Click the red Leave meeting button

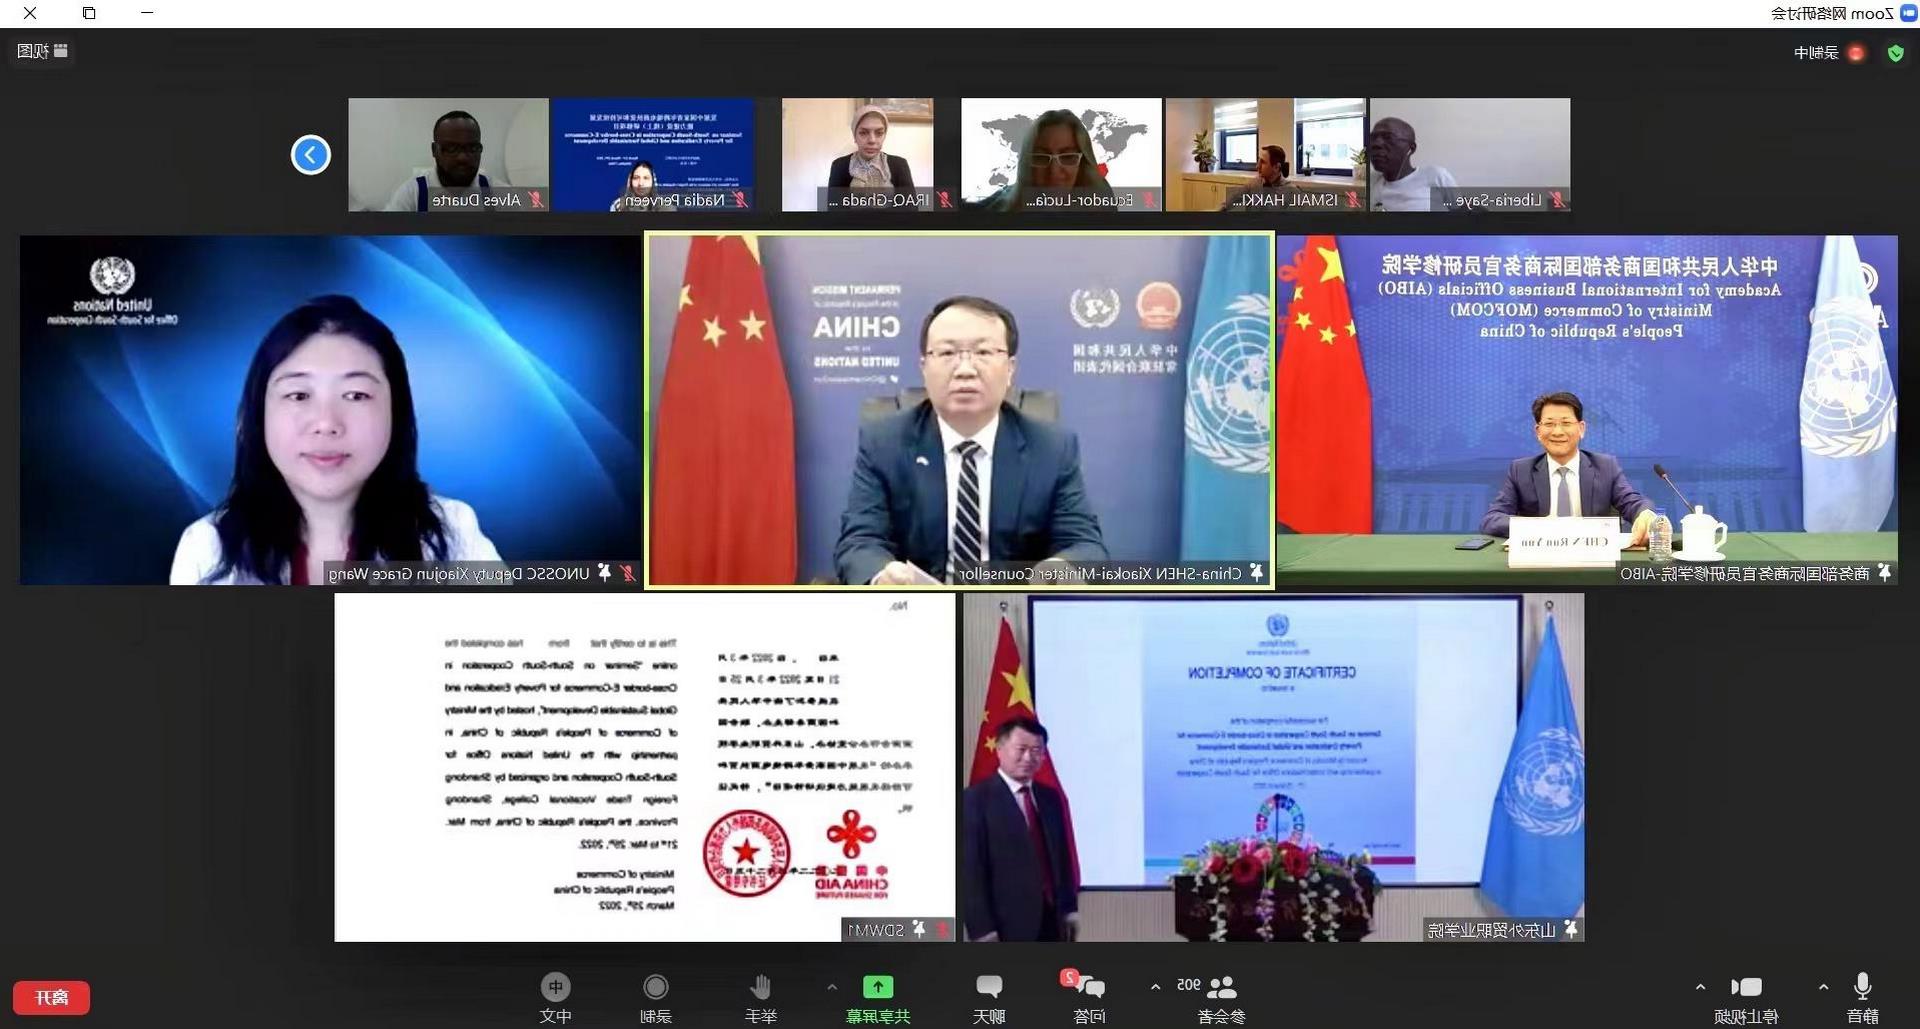coord(51,997)
